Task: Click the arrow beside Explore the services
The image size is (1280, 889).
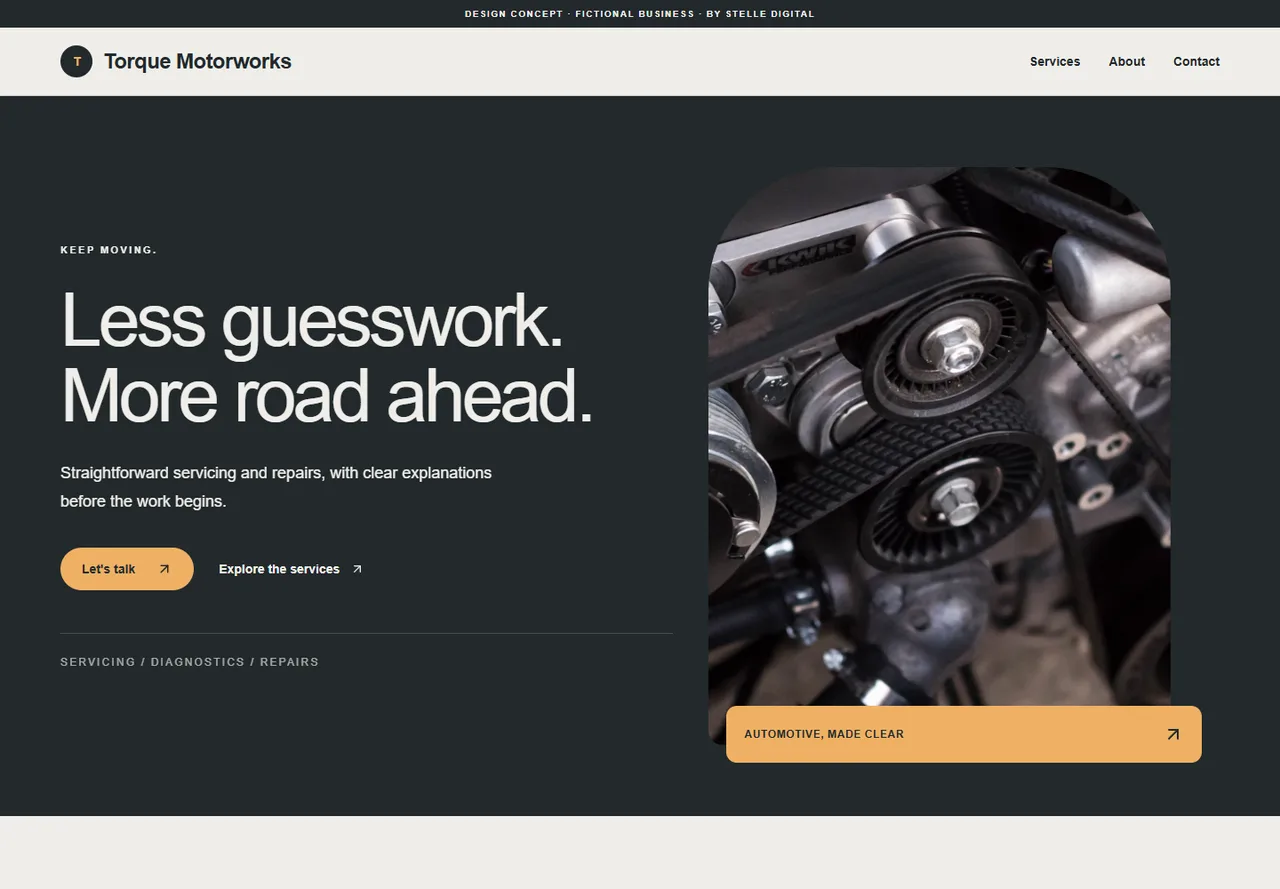Action: tap(357, 569)
